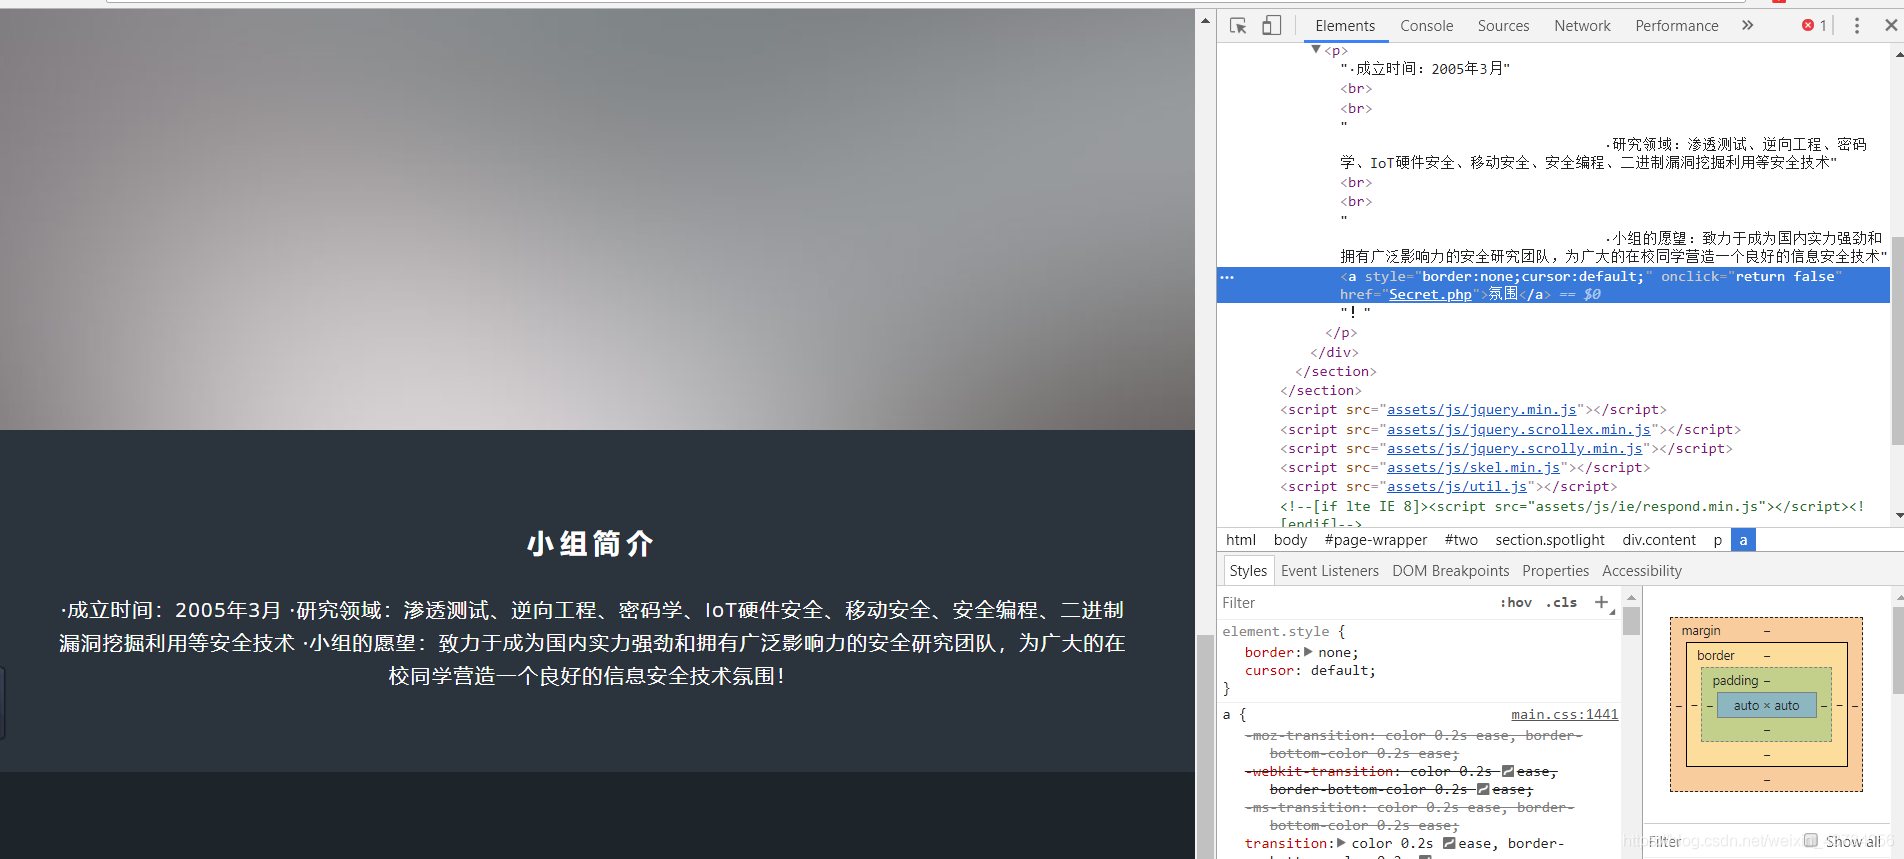Collapse the <p> node in DOM tree
Image resolution: width=1904 pixels, height=859 pixels.
[1316, 49]
